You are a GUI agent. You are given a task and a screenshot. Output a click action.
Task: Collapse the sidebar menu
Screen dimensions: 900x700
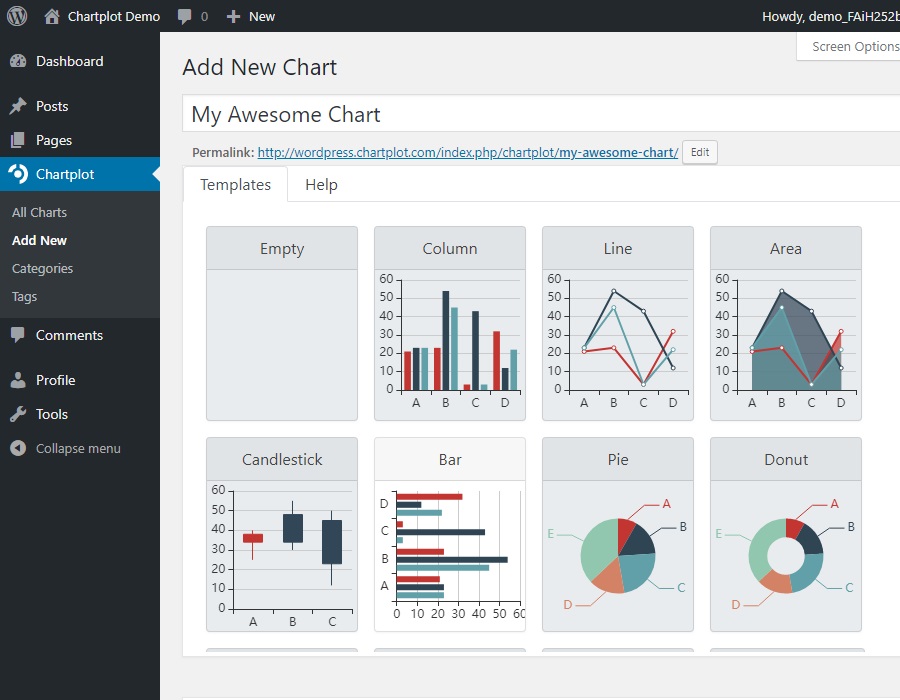point(80,448)
